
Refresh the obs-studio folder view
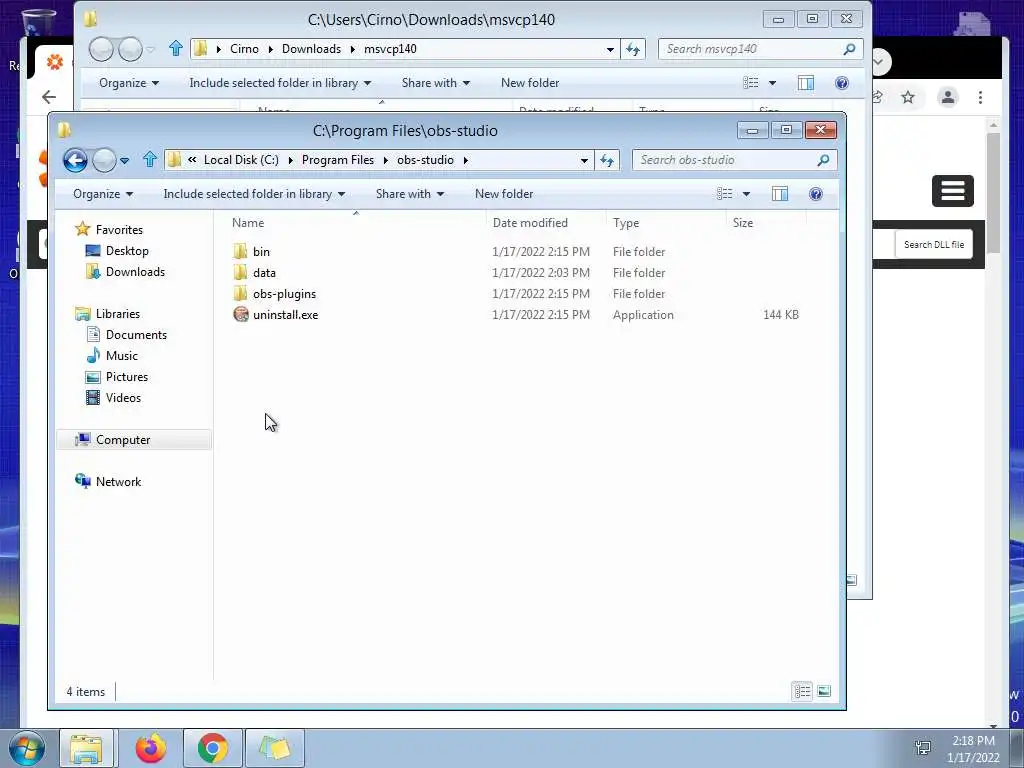coord(607,160)
